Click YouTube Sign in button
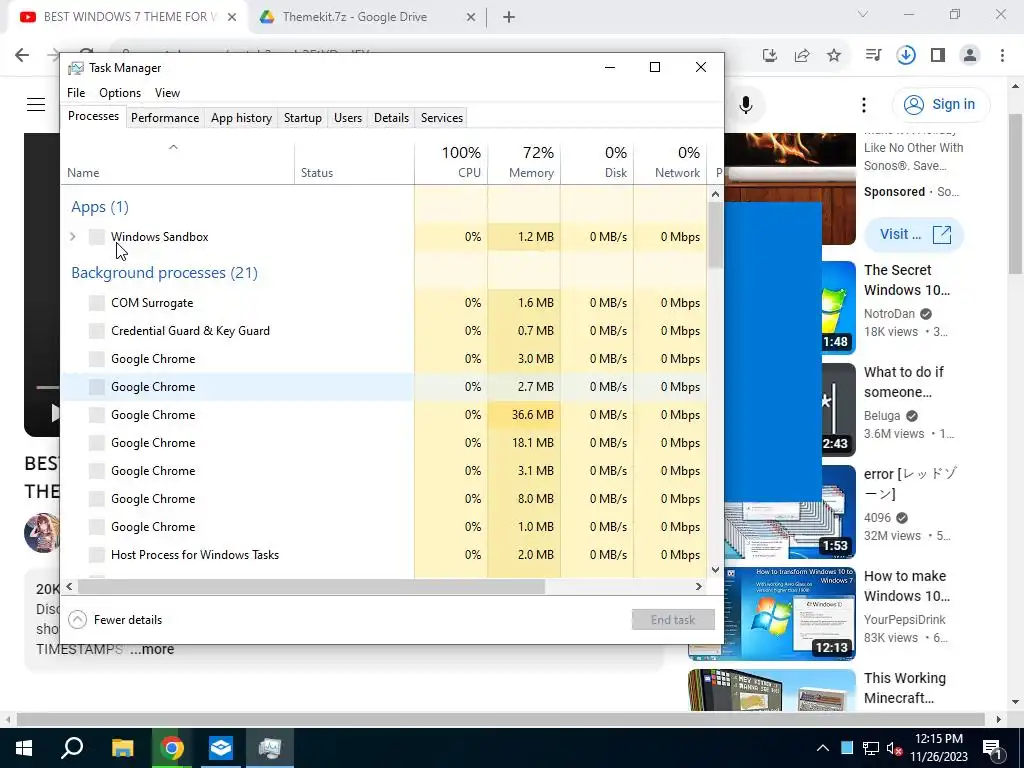Viewport: 1024px width, 768px height. [x=940, y=104]
